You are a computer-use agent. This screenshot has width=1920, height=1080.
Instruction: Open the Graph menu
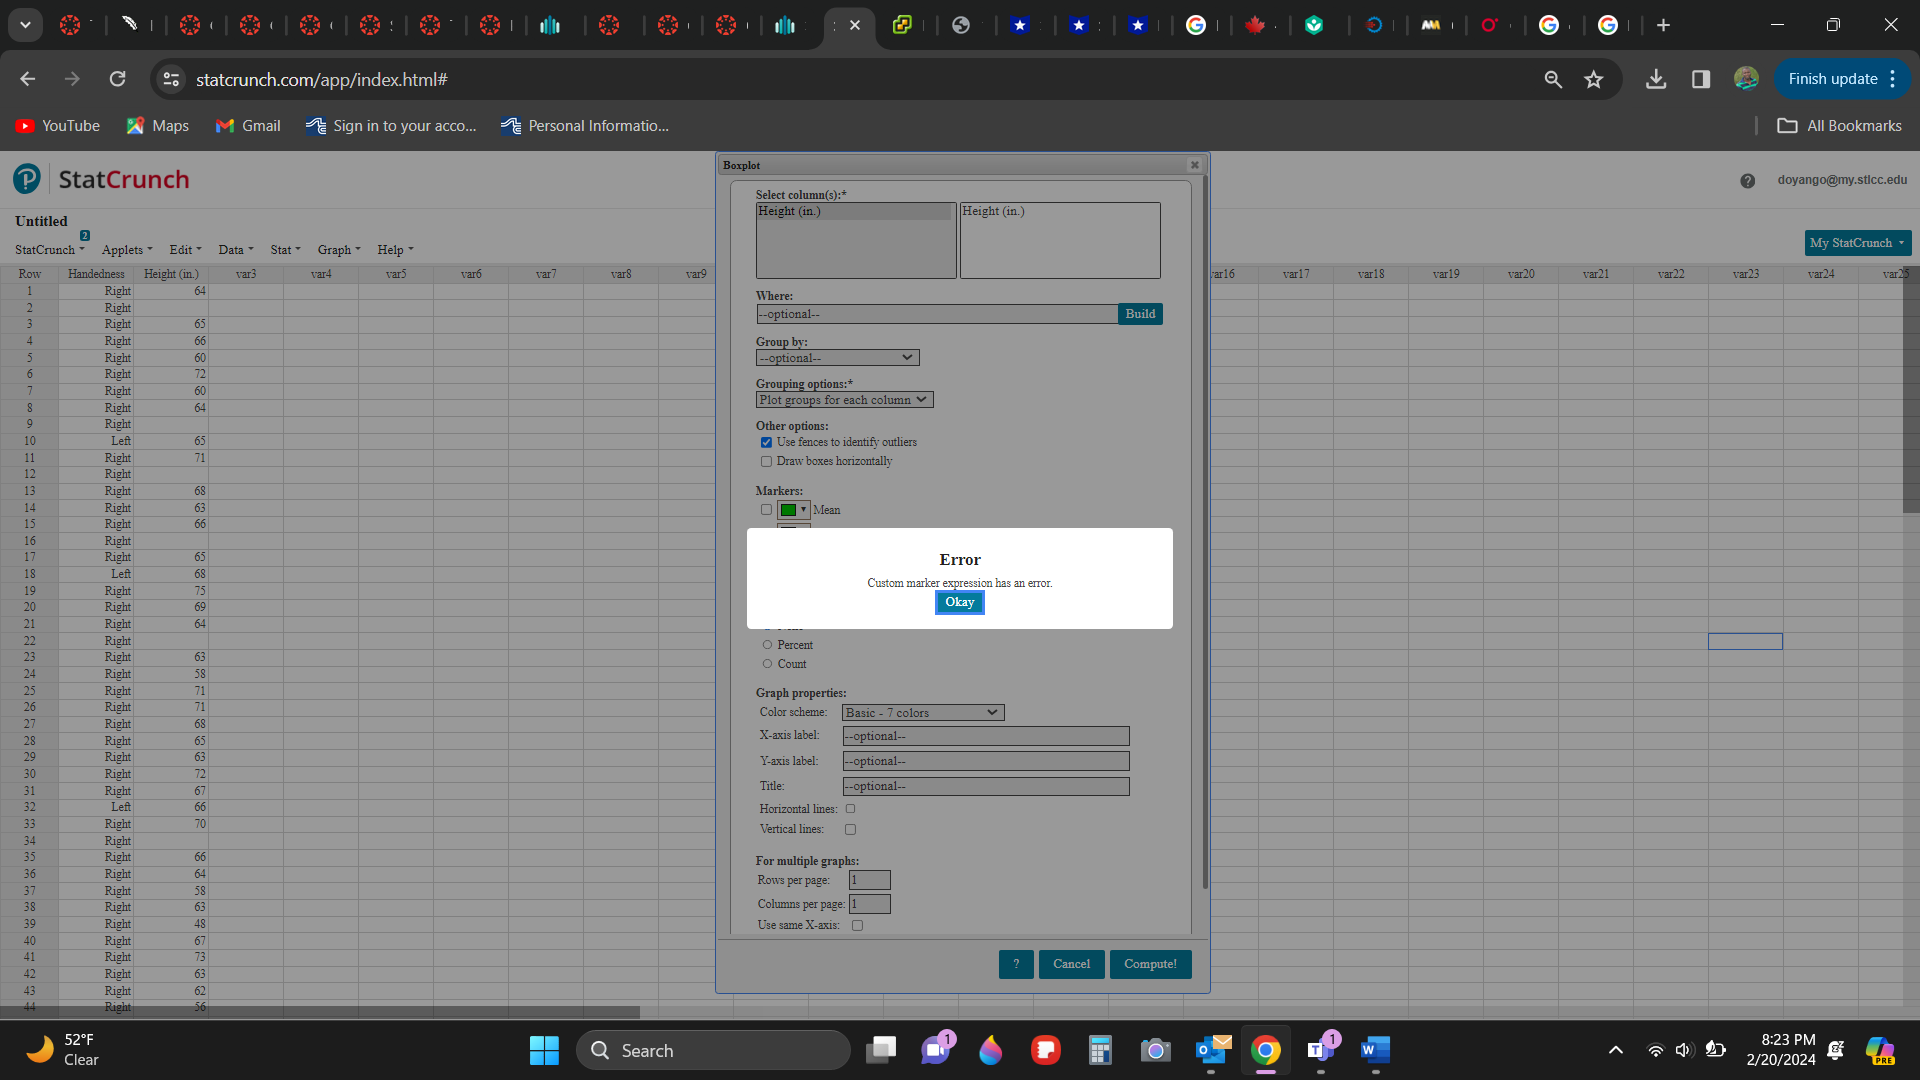pos(338,250)
